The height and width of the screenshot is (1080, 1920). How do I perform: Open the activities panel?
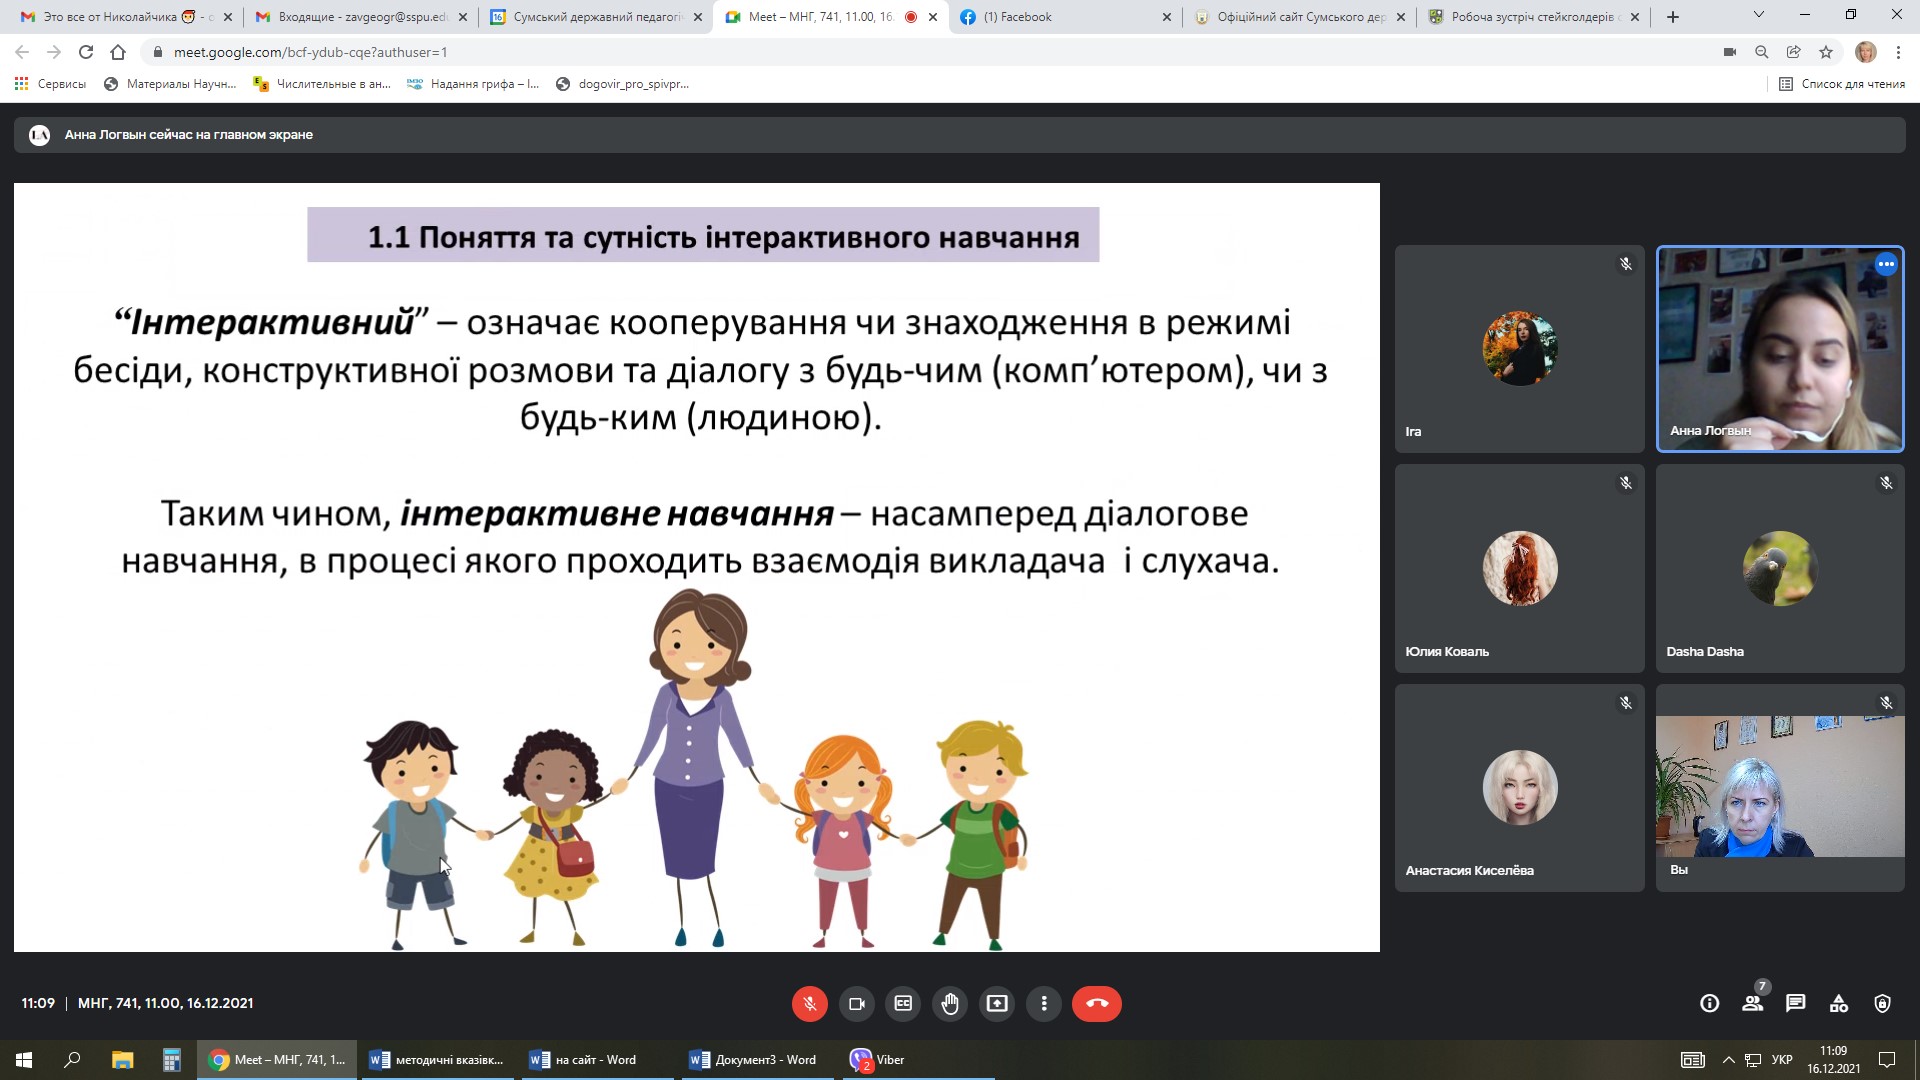tap(1839, 1003)
